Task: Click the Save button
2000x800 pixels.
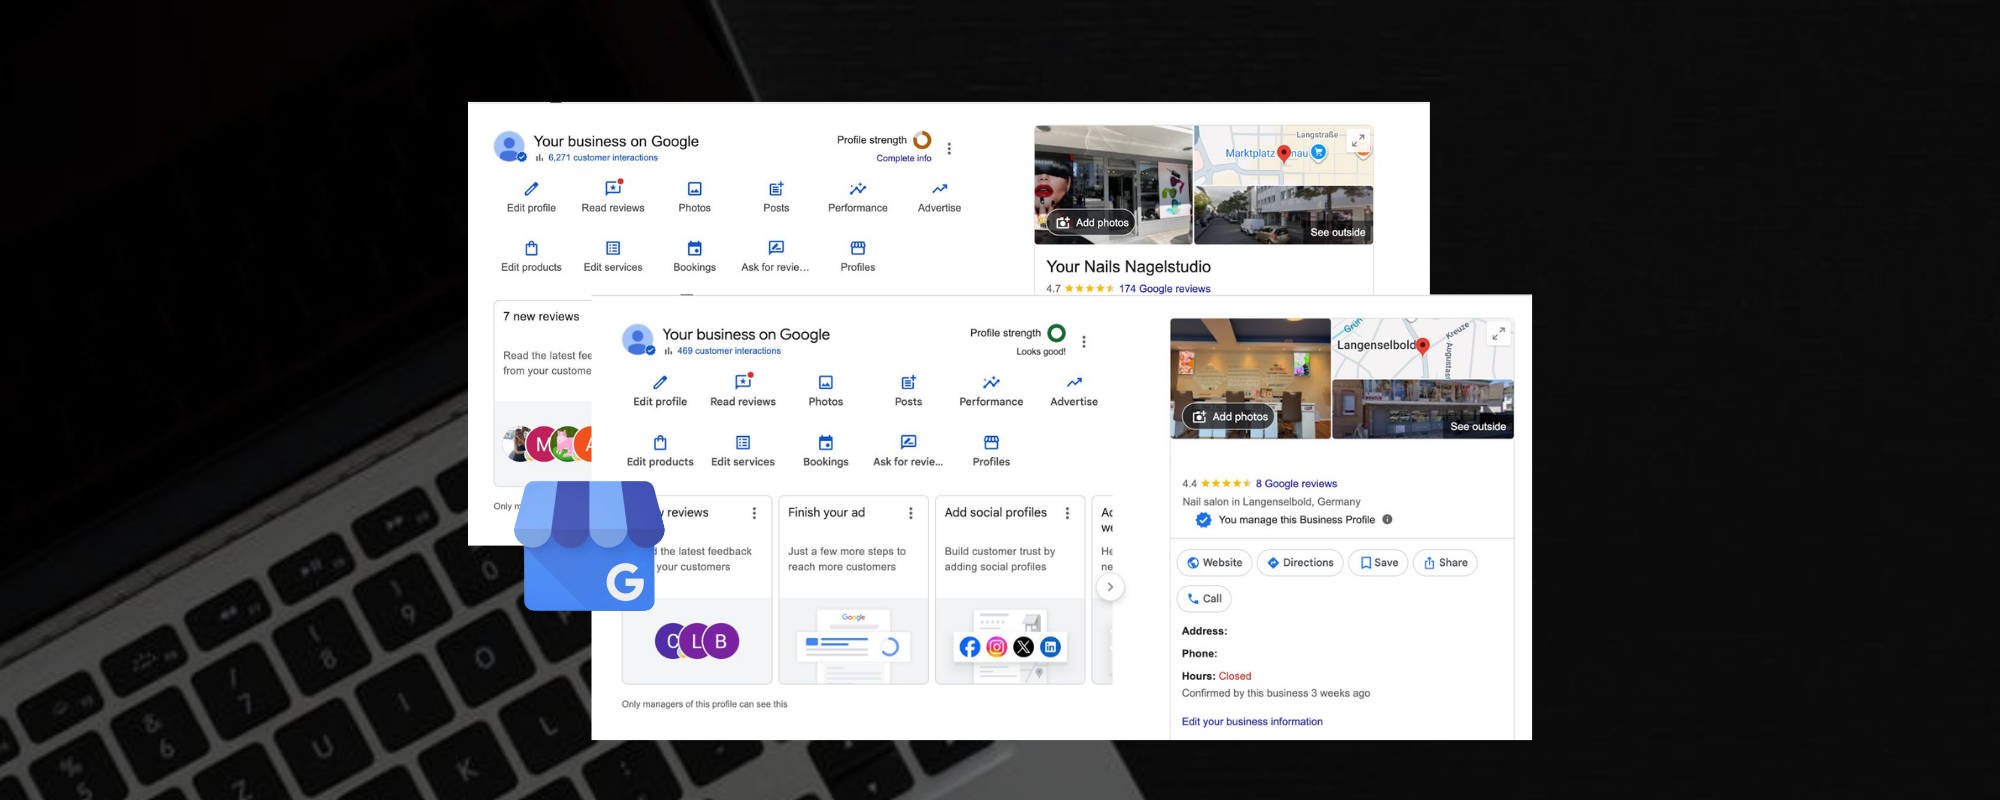Action: pos(1378,563)
